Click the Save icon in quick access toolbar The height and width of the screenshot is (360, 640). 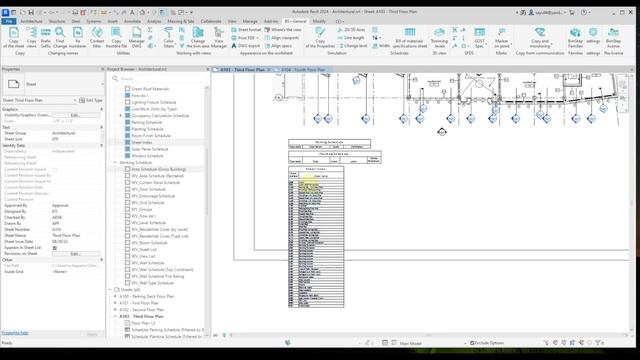[31, 12]
